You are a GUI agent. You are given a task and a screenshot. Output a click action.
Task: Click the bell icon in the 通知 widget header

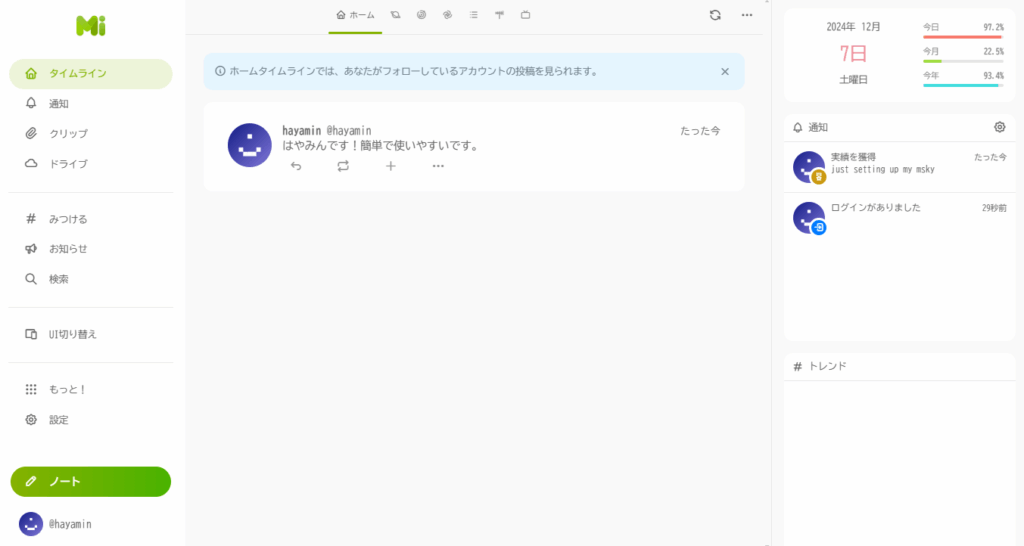pos(797,127)
